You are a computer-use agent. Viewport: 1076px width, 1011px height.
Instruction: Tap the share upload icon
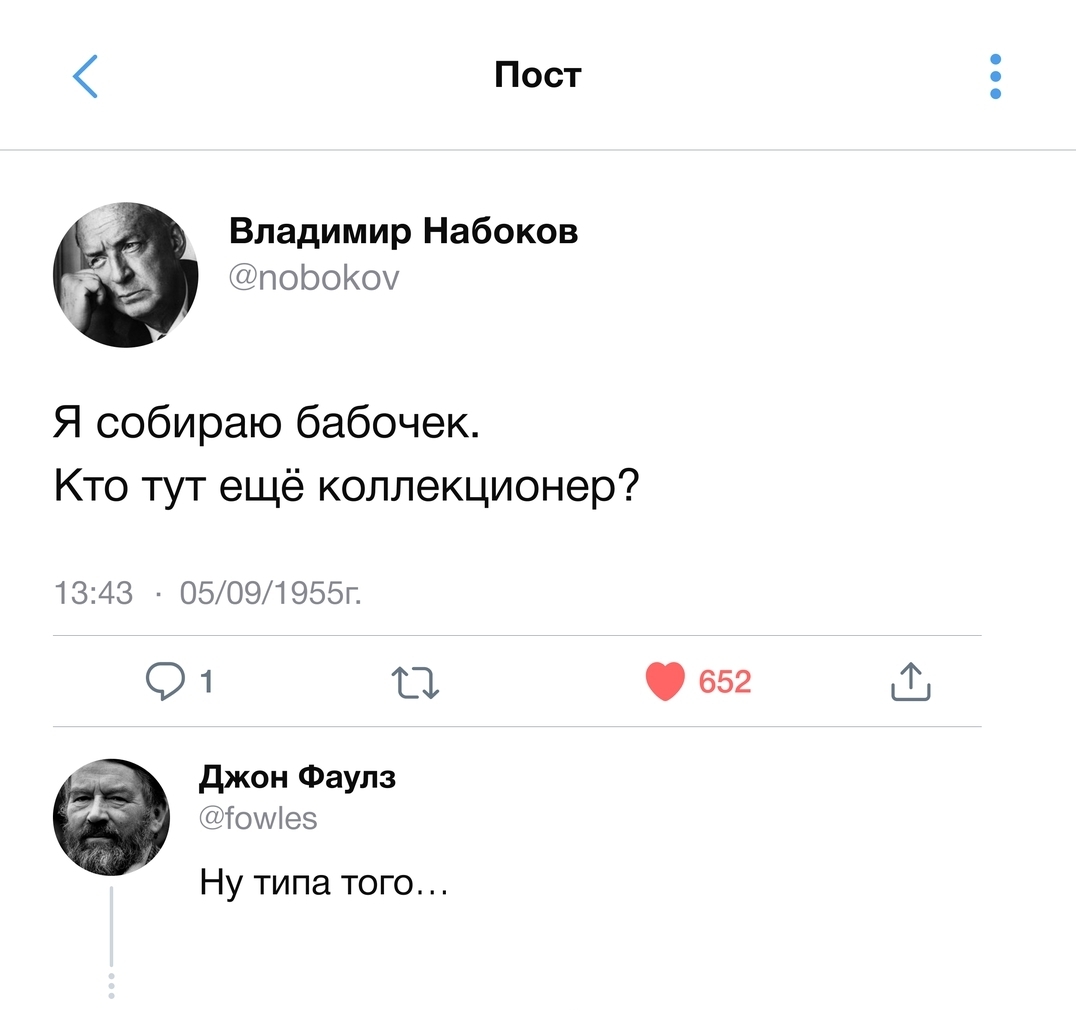tap(909, 682)
